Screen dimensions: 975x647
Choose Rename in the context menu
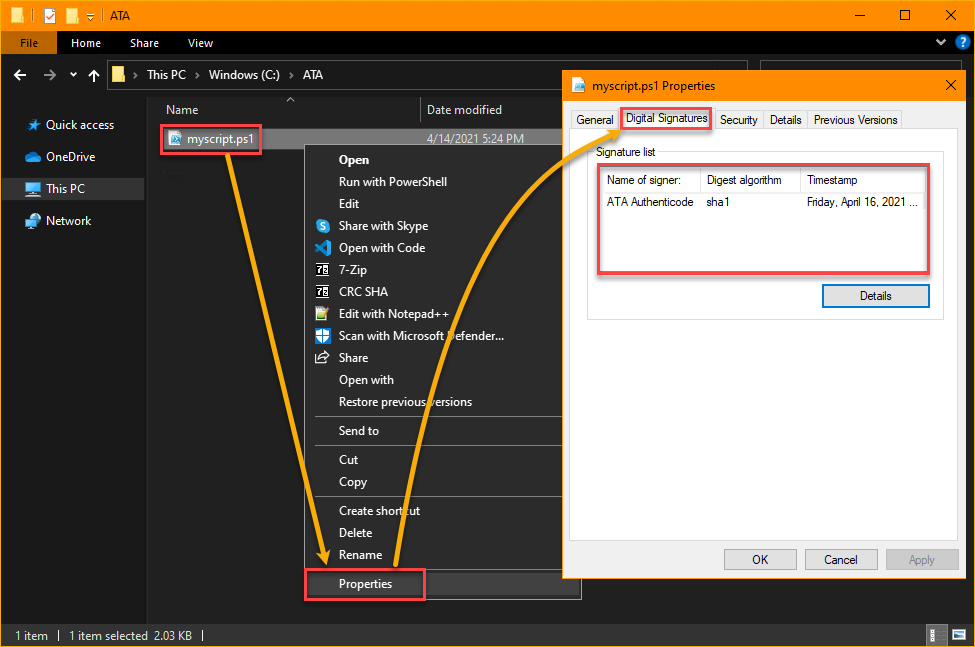tap(361, 555)
